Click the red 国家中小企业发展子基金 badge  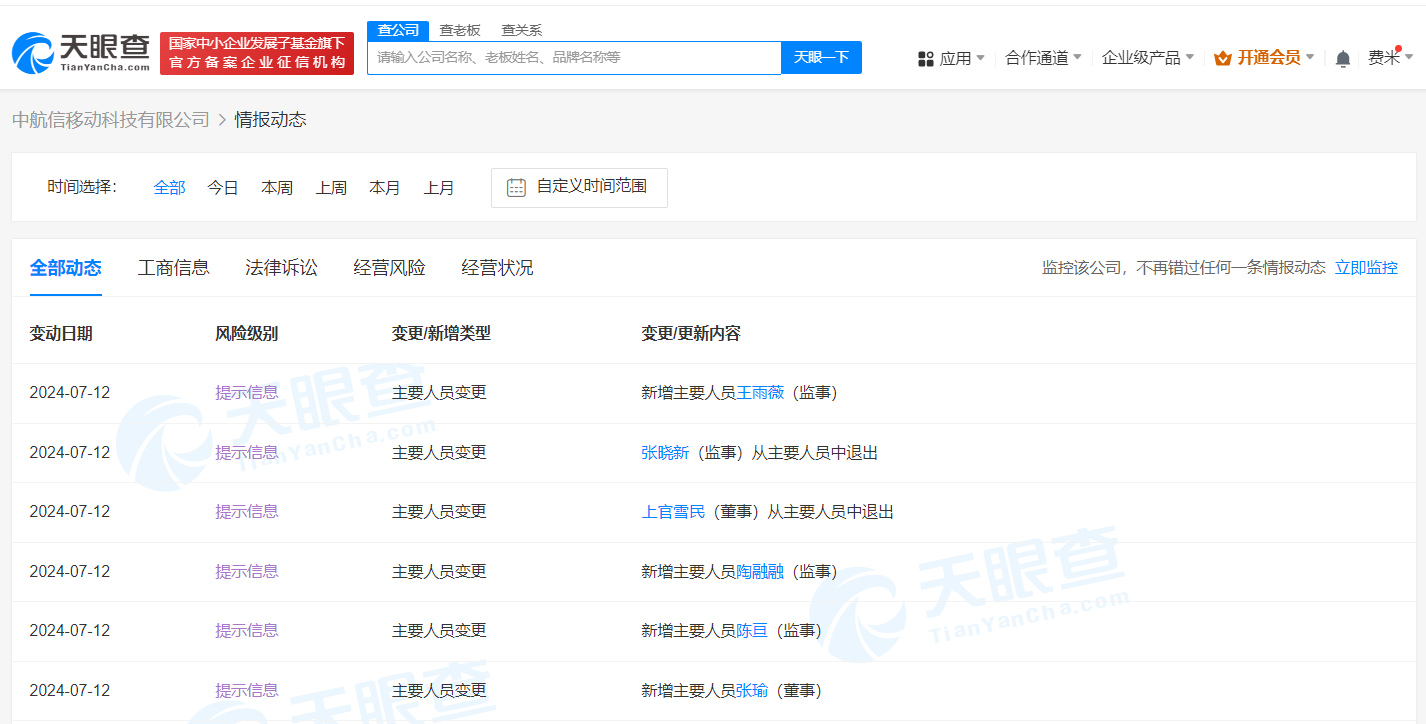coord(256,52)
